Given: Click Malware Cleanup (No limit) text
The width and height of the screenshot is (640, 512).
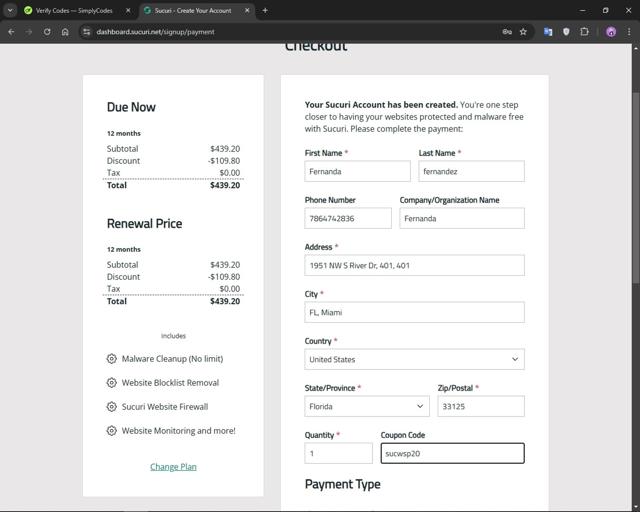Looking at the screenshot, I should (x=172, y=358).
